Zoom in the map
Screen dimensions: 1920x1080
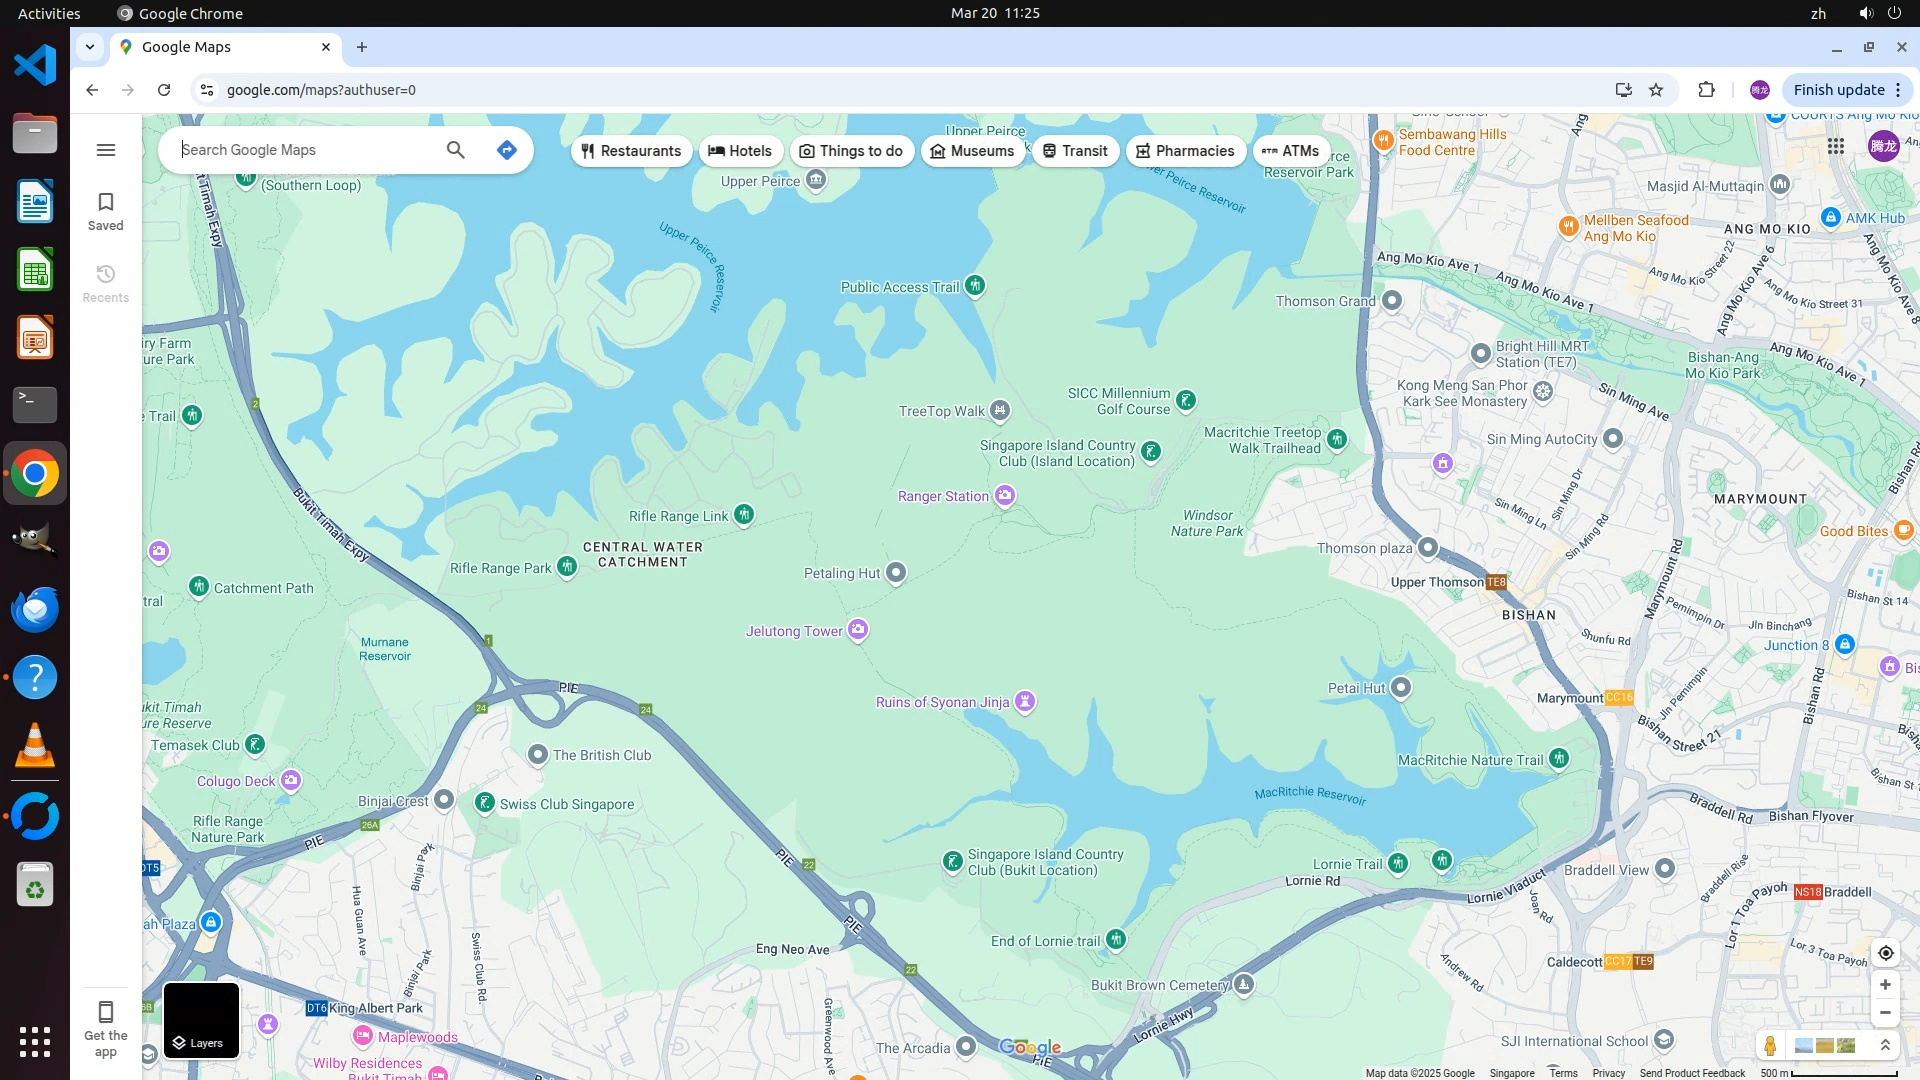point(1885,985)
